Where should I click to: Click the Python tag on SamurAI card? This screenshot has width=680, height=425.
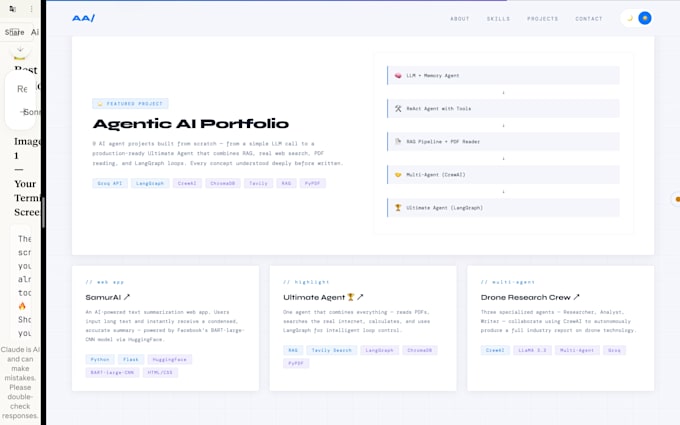click(100, 360)
